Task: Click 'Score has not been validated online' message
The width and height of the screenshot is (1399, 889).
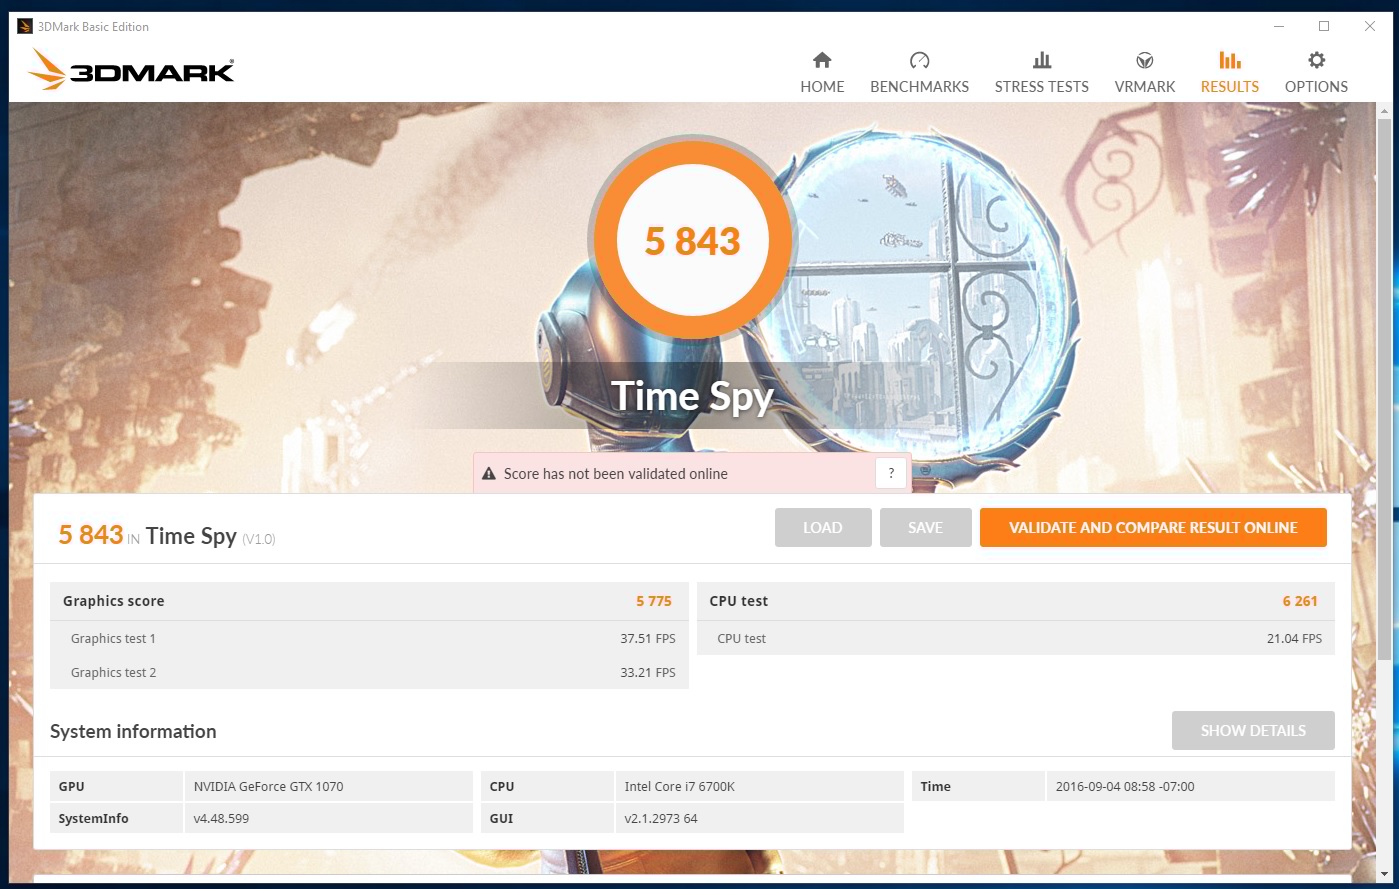Action: point(616,474)
